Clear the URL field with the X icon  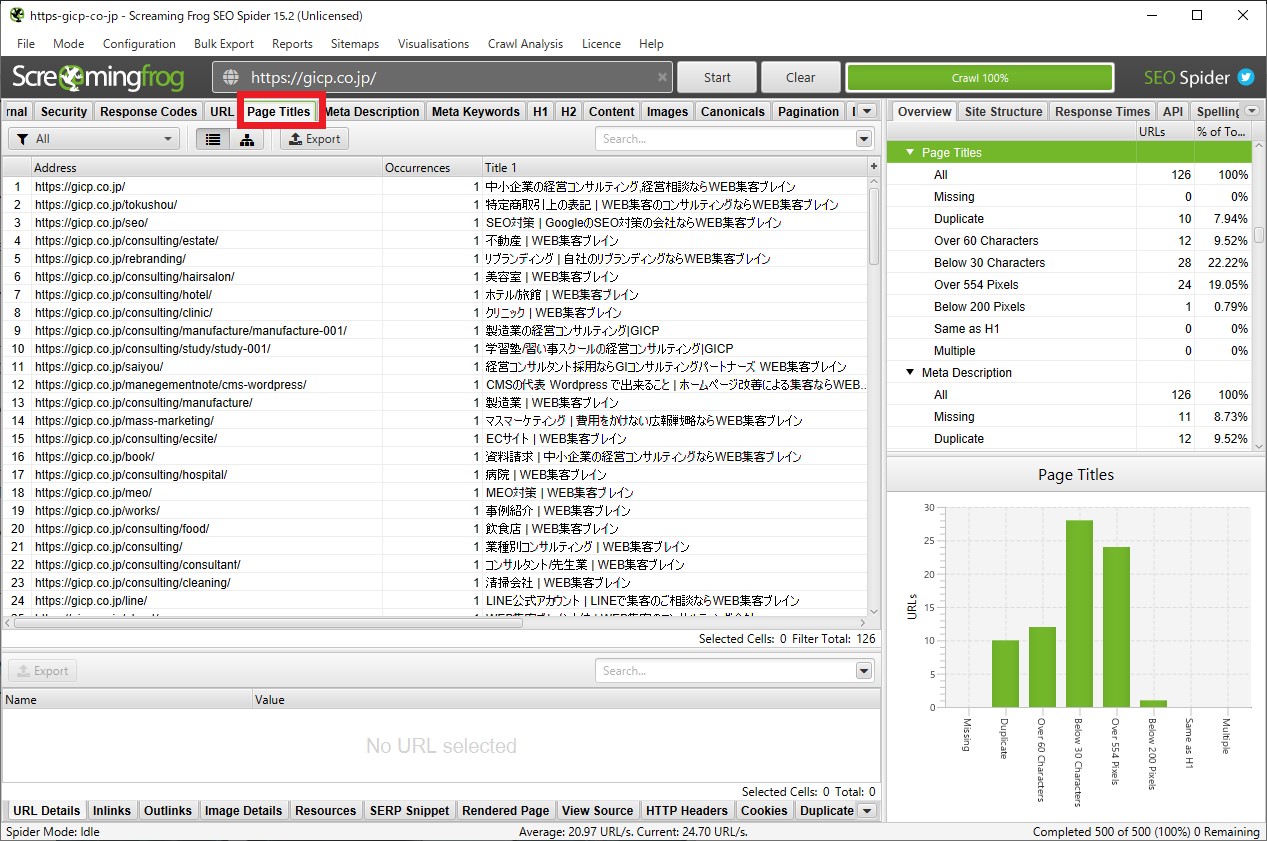tap(662, 77)
